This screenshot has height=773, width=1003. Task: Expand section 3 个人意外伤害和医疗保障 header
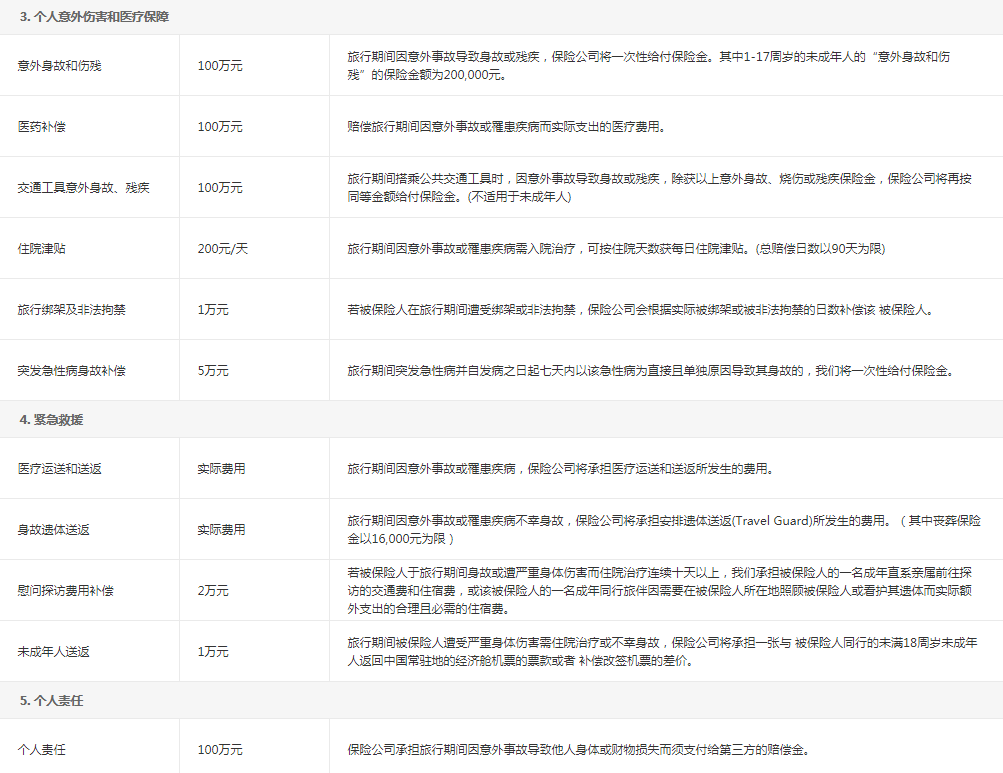click(84, 17)
